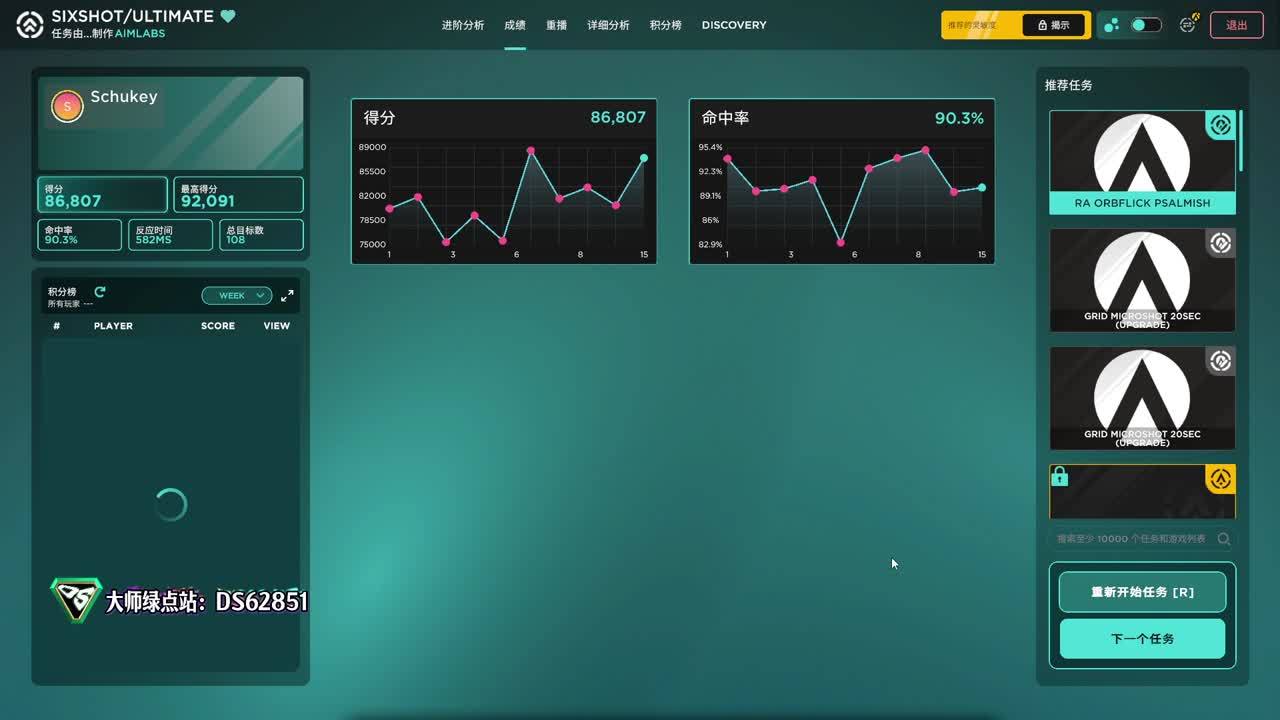Open the Schukey profile avatar
Screen dimensions: 1280x720
tap(67, 106)
